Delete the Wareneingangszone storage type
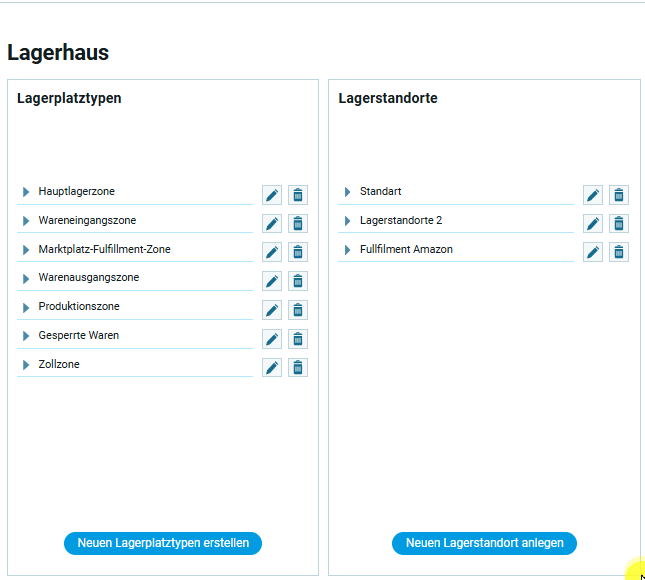The width and height of the screenshot is (645, 580). 298,224
